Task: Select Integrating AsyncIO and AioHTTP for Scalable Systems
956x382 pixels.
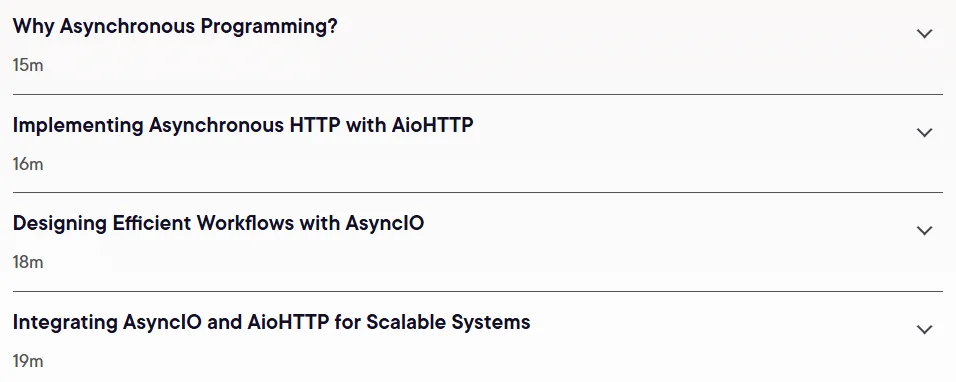Action: coord(271,322)
